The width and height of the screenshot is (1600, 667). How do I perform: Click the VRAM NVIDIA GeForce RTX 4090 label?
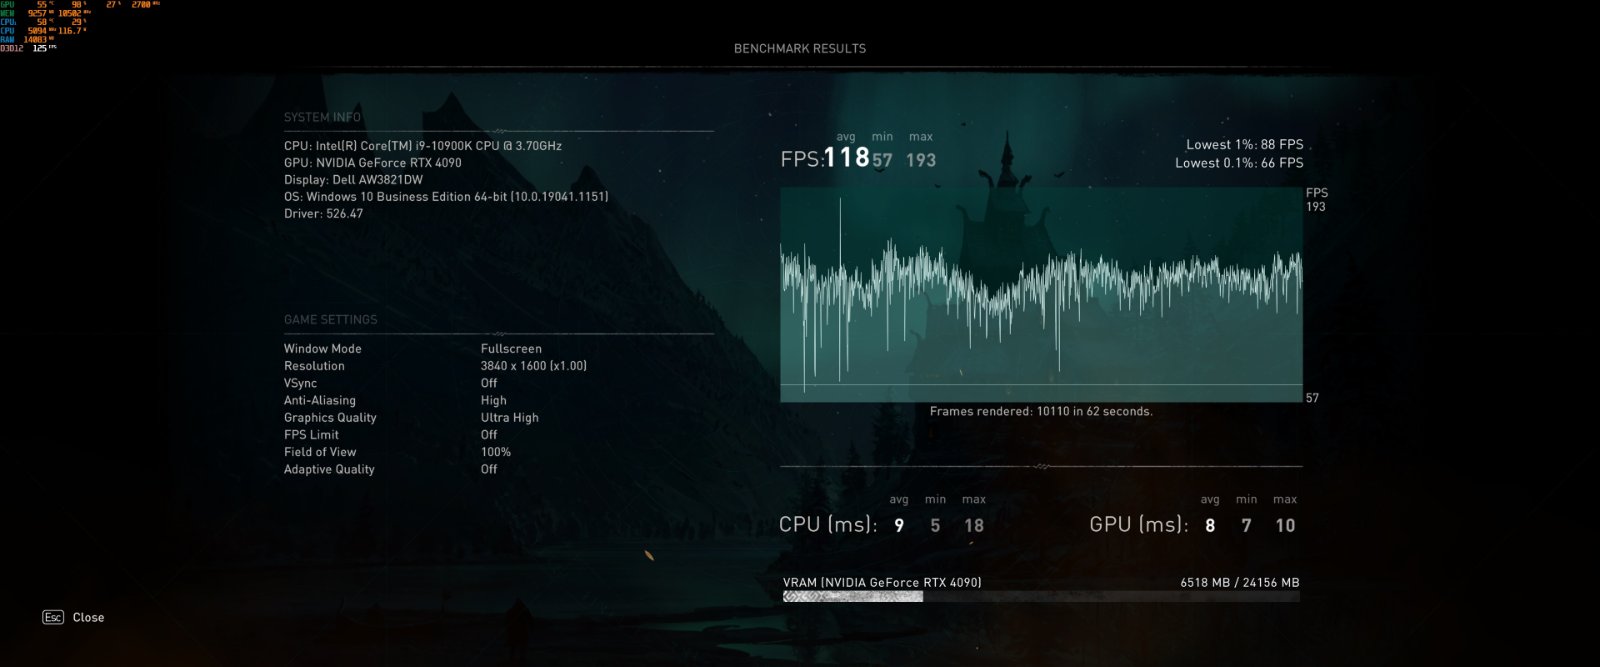(882, 582)
